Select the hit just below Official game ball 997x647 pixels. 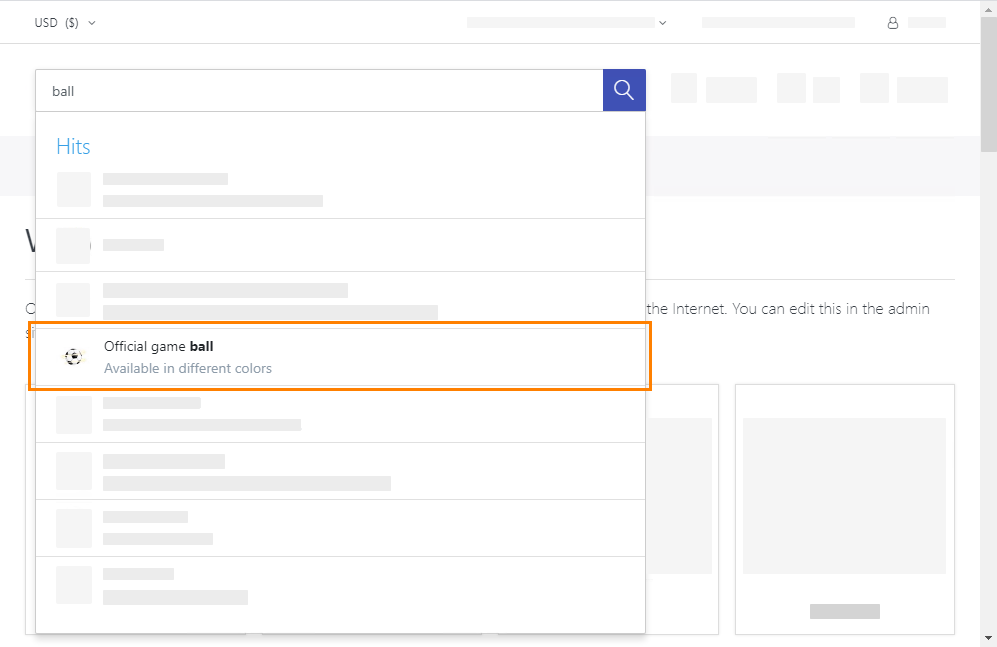coord(340,414)
